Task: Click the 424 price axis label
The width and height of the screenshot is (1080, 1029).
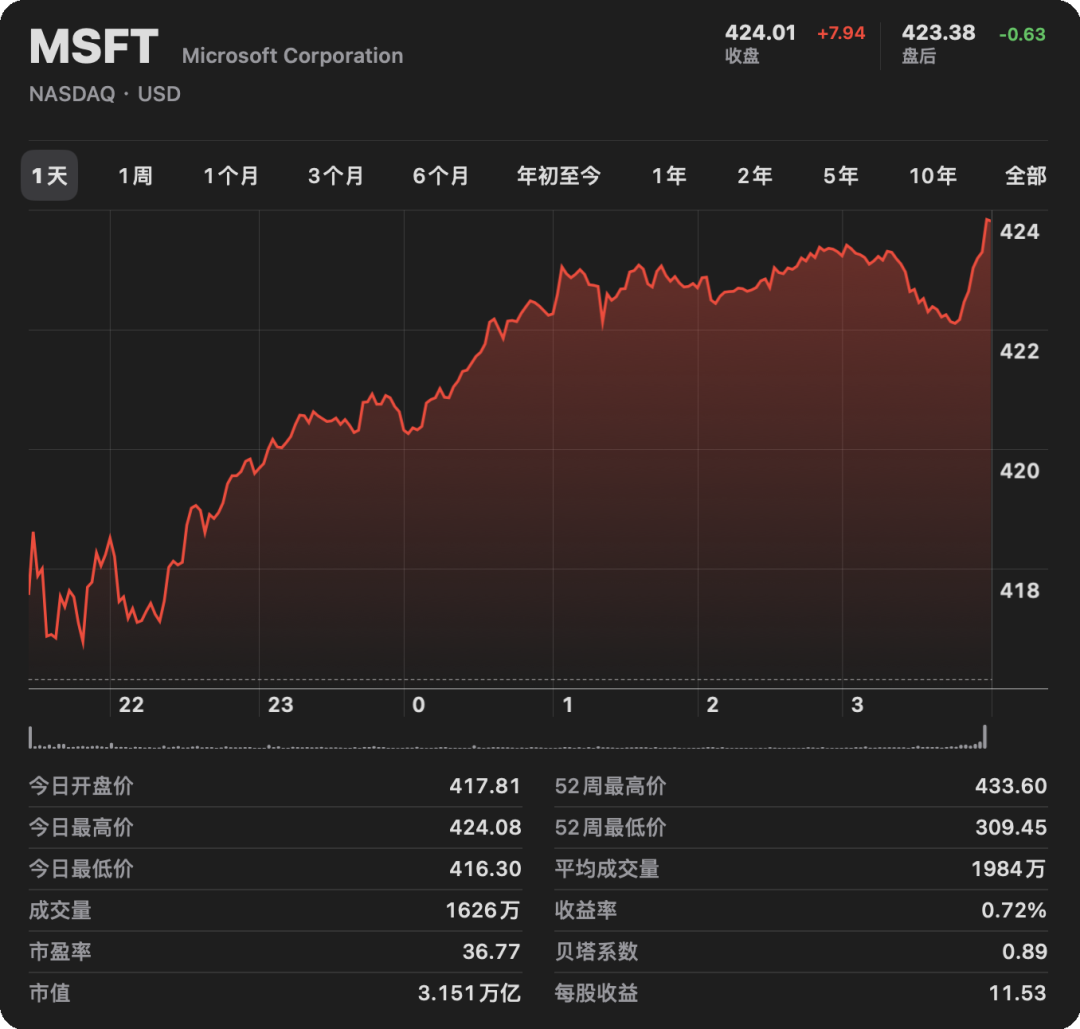Action: pyautogui.click(x=1019, y=231)
